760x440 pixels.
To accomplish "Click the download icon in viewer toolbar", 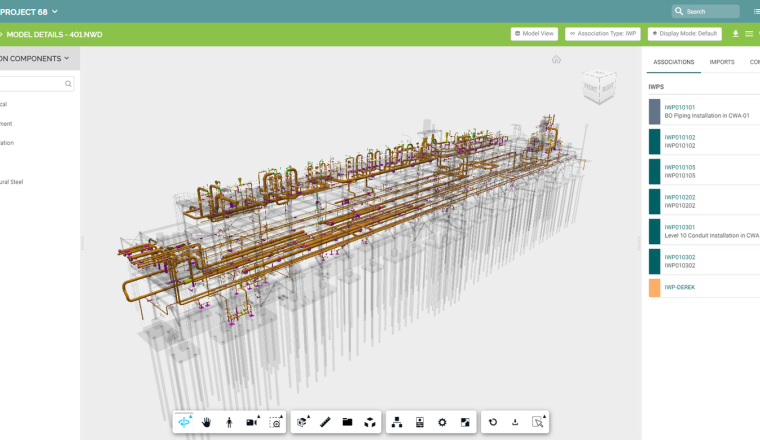I will 515,422.
